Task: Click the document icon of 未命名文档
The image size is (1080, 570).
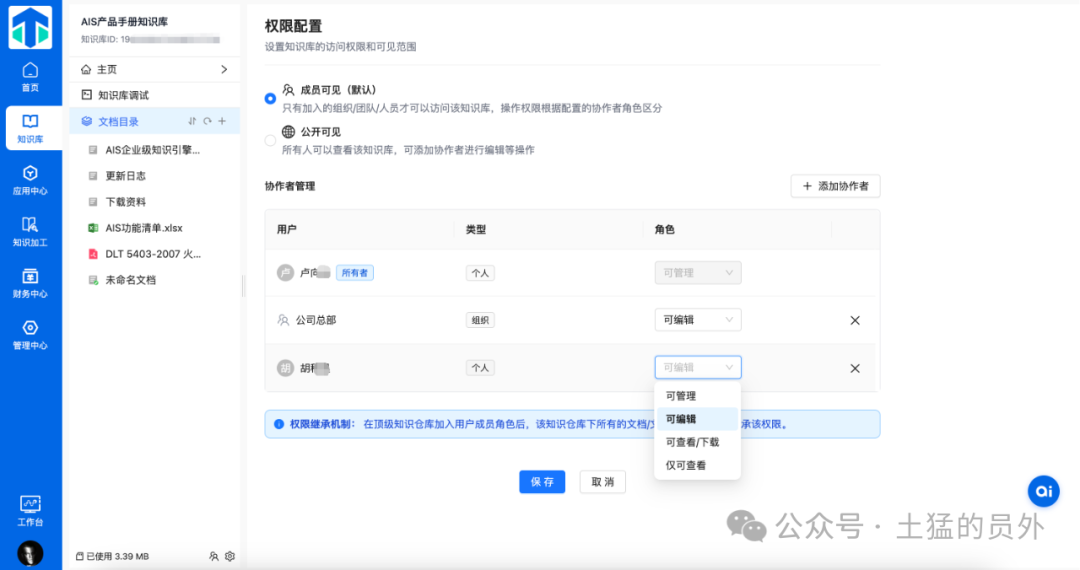Action: [x=93, y=280]
